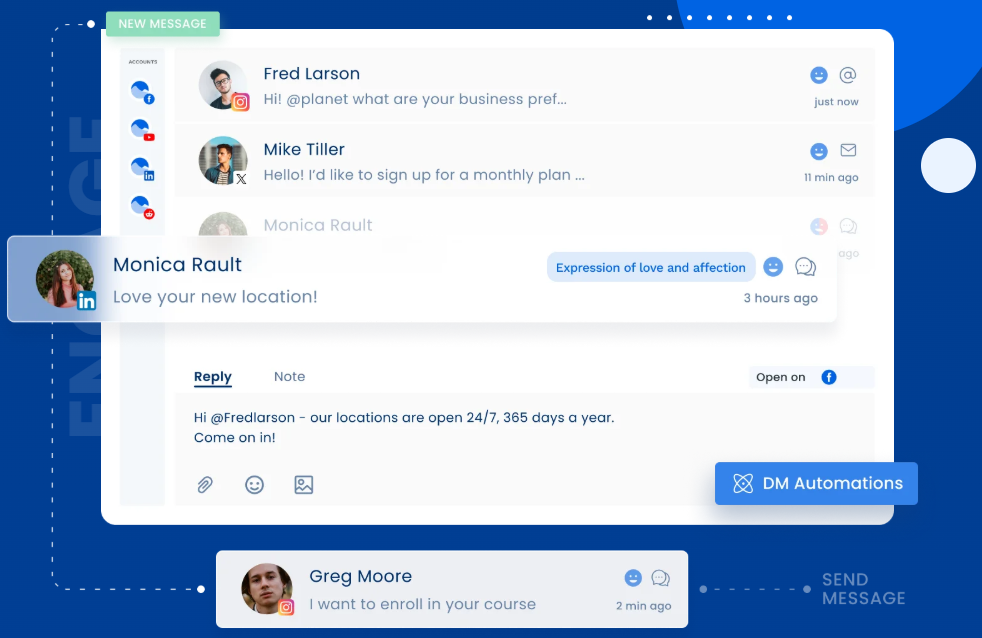Click the Accounts heading in the sidebar
The height and width of the screenshot is (638, 982).
(x=143, y=62)
